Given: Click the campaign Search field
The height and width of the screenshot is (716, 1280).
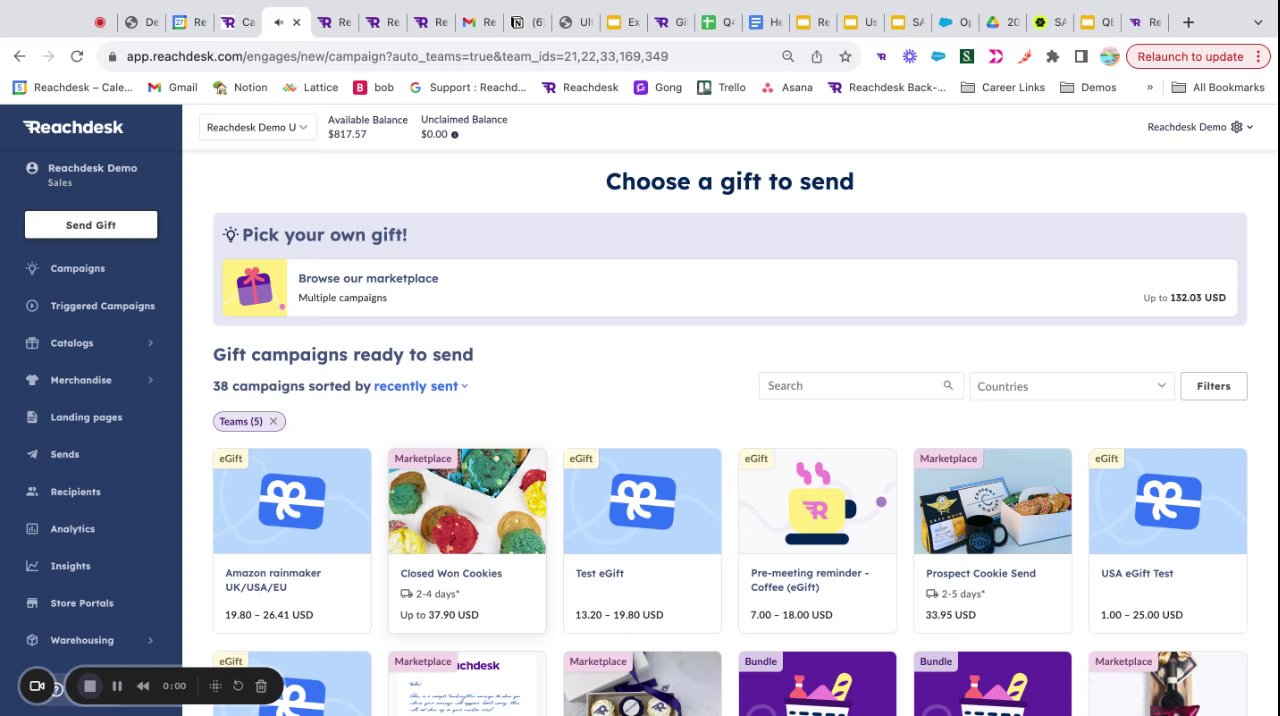Looking at the screenshot, I should tap(861, 386).
